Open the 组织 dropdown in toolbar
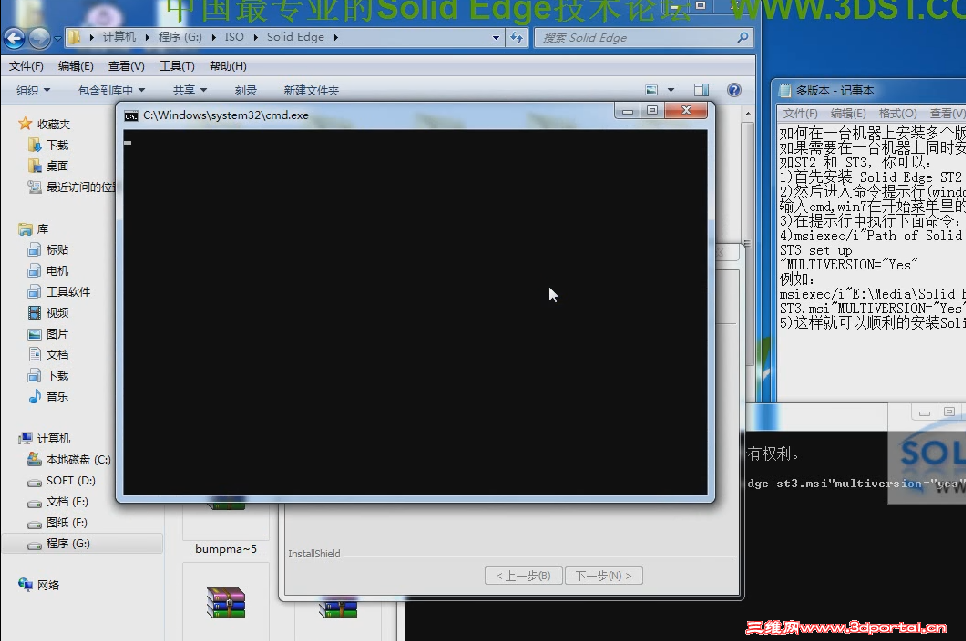The height and width of the screenshot is (641, 966). point(33,90)
